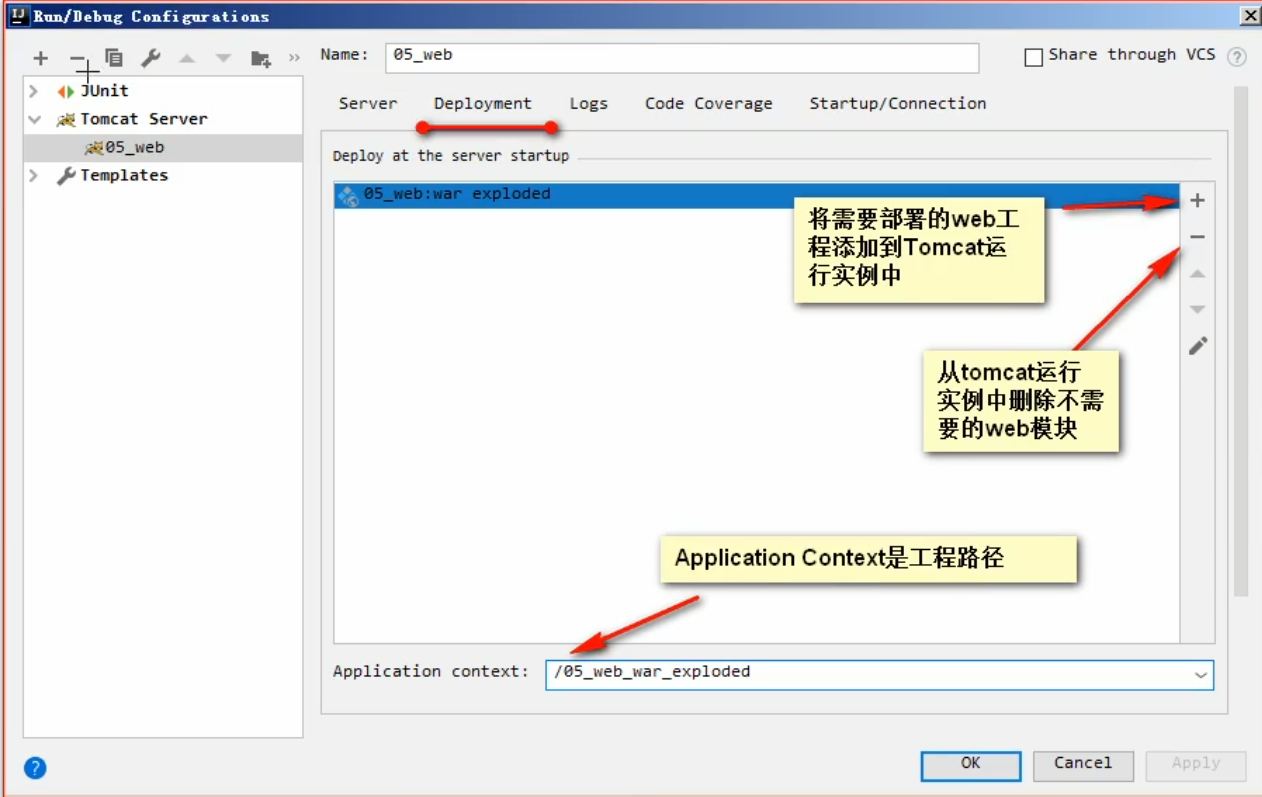Open help for Share through VCS

click(1237, 57)
